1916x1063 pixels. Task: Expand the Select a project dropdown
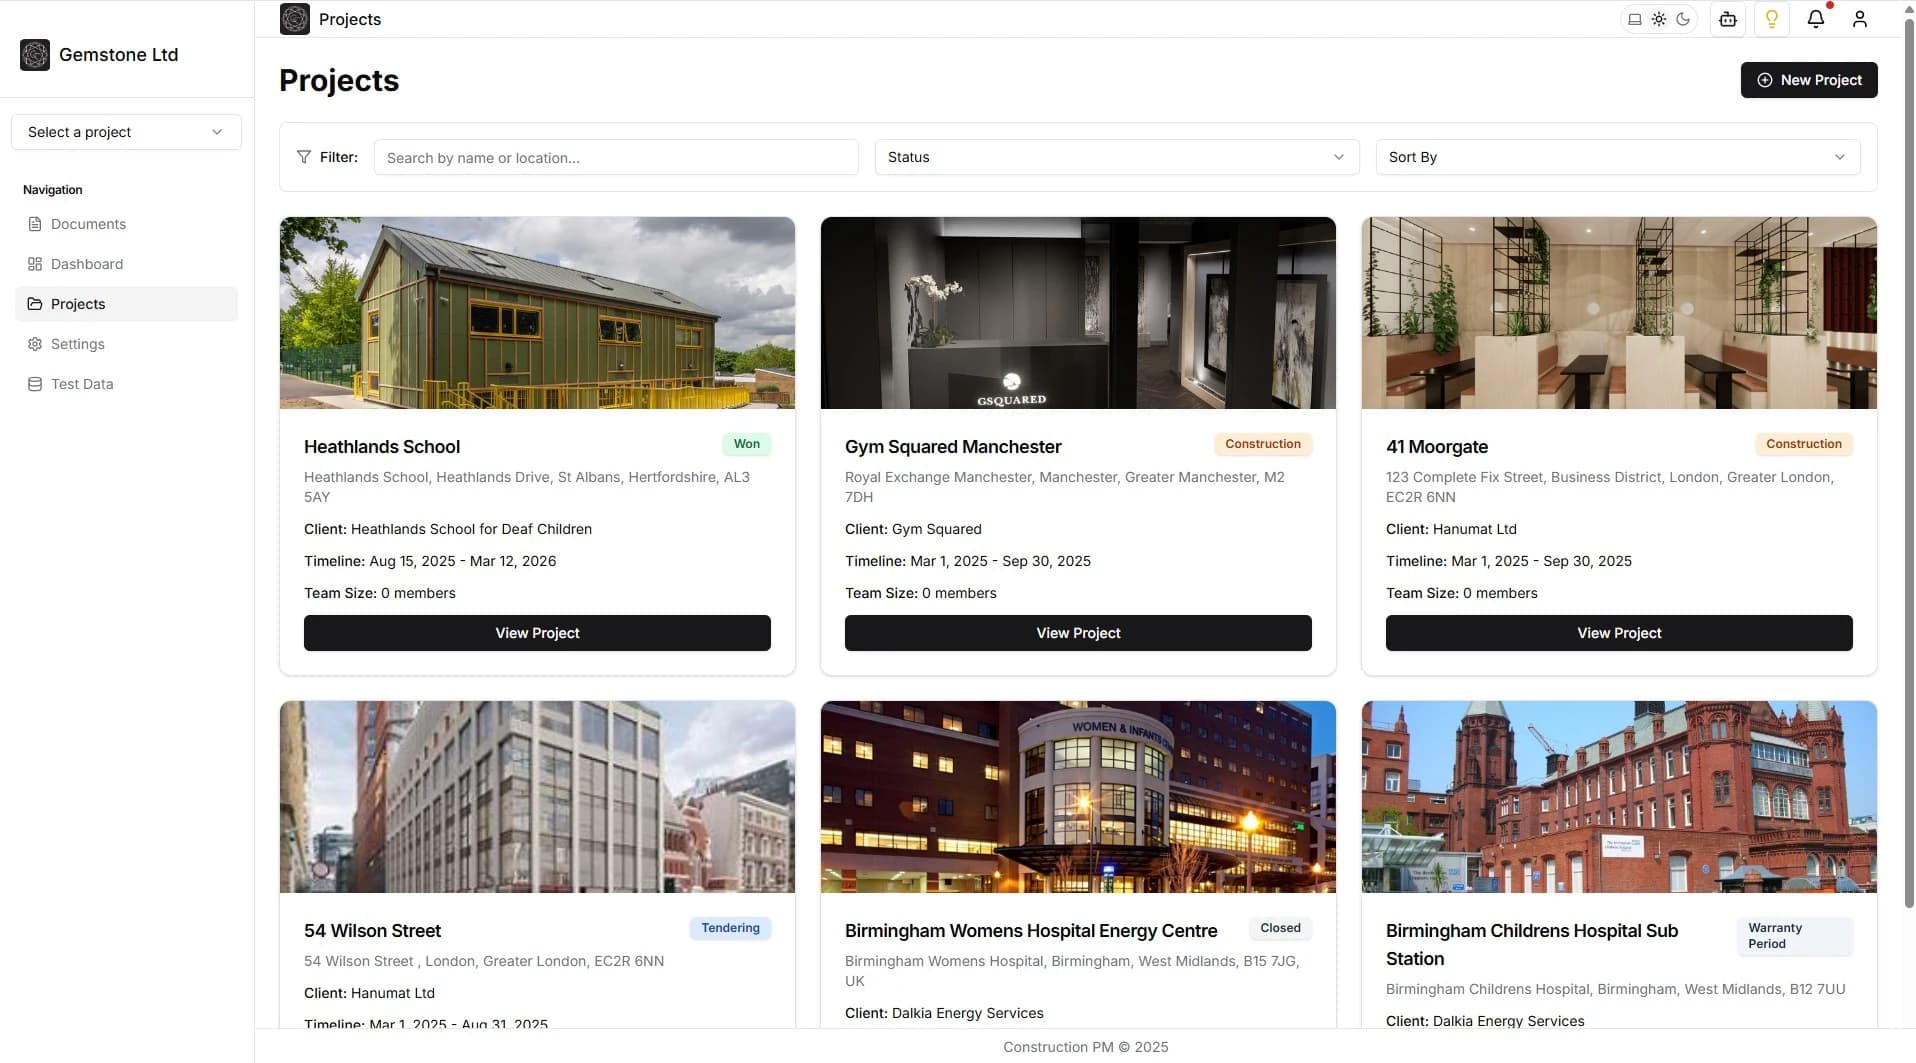click(x=125, y=131)
